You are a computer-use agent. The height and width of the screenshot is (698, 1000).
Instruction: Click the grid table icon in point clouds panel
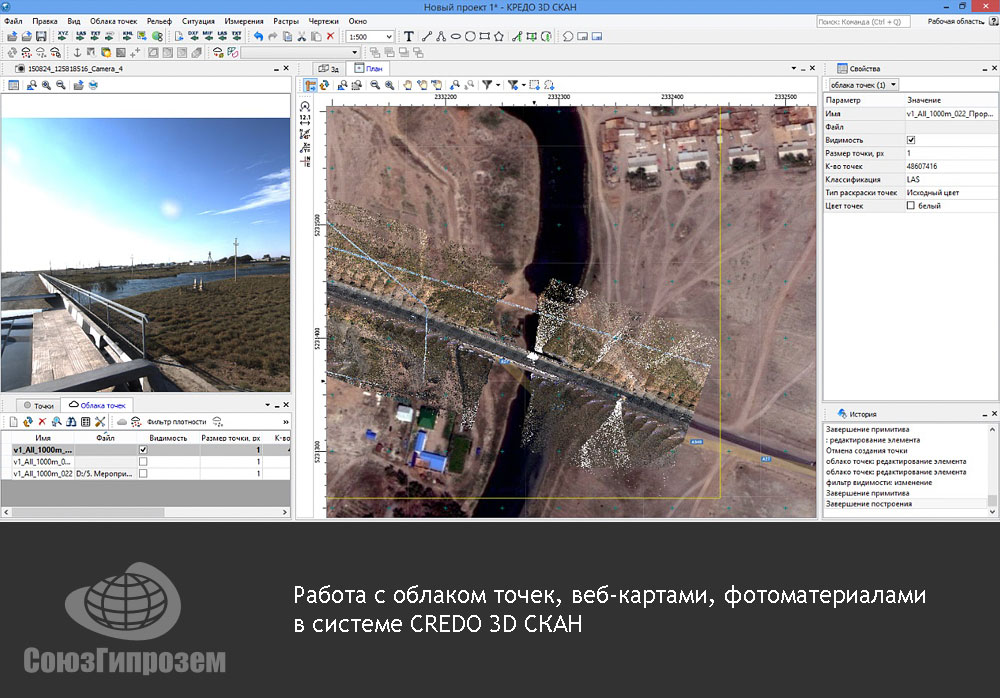point(85,422)
